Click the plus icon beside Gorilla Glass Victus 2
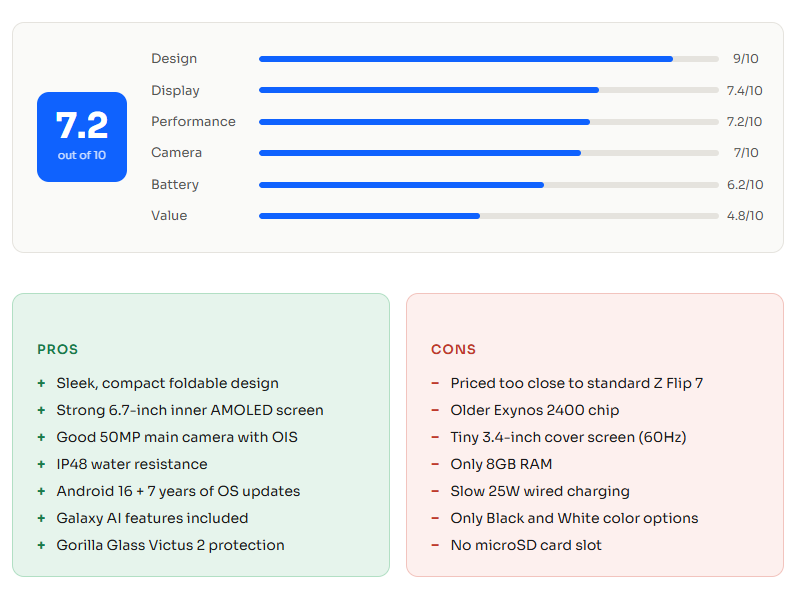The width and height of the screenshot is (796, 598). coord(41,545)
